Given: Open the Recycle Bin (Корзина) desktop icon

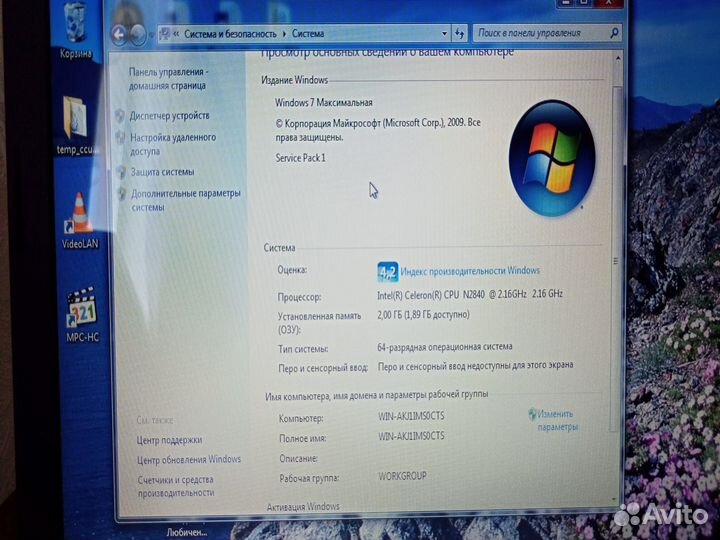Looking at the screenshot, I should 75,28.
